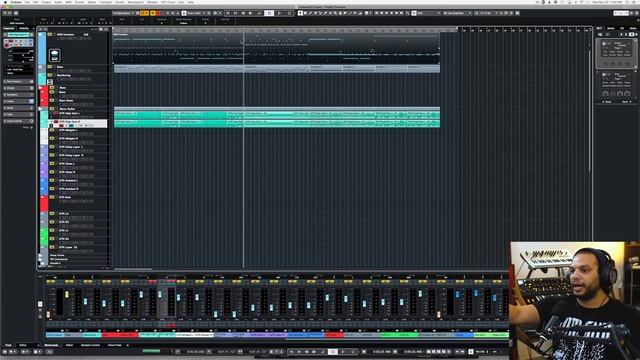Image resolution: width=640 pixels, height=360 pixels.
Task: Unmute the Bass Clean track
Action: pyautogui.click(x=52, y=100)
